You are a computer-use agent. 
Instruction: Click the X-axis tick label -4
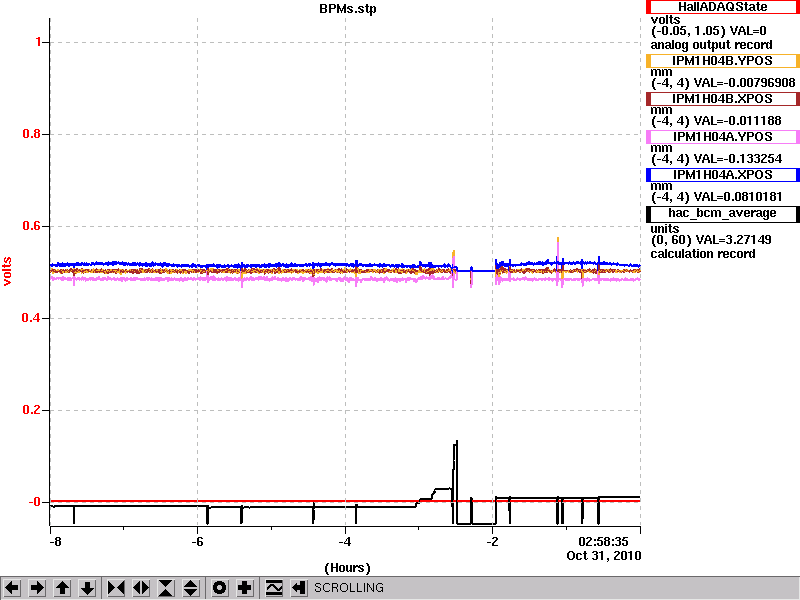pyautogui.click(x=345, y=542)
